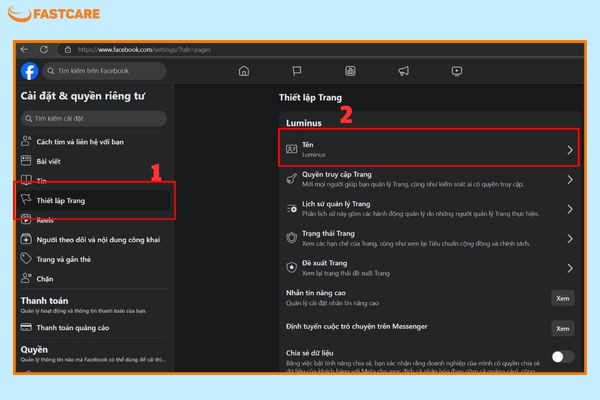Open the Video play icon in top navigation
Screen dimensions: 600x400
[x=457, y=71]
